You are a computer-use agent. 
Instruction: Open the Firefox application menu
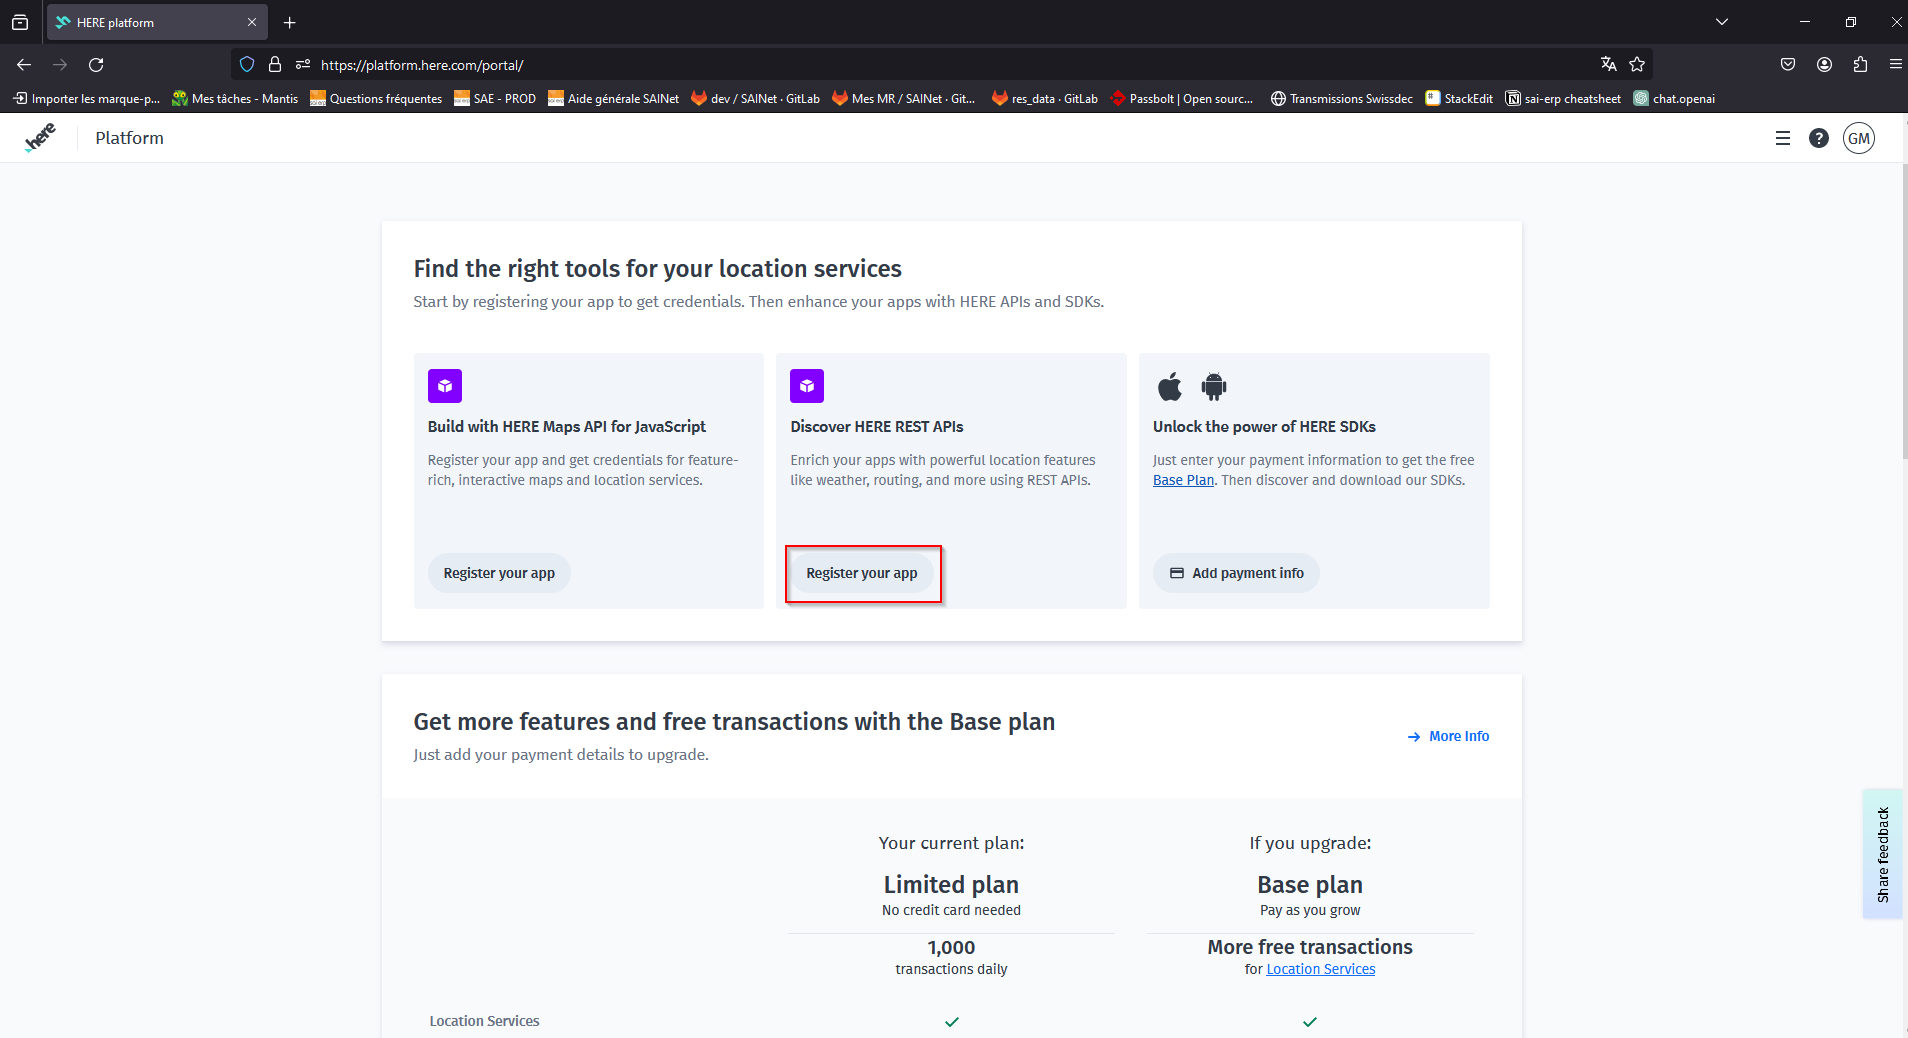pos(1895,65)
